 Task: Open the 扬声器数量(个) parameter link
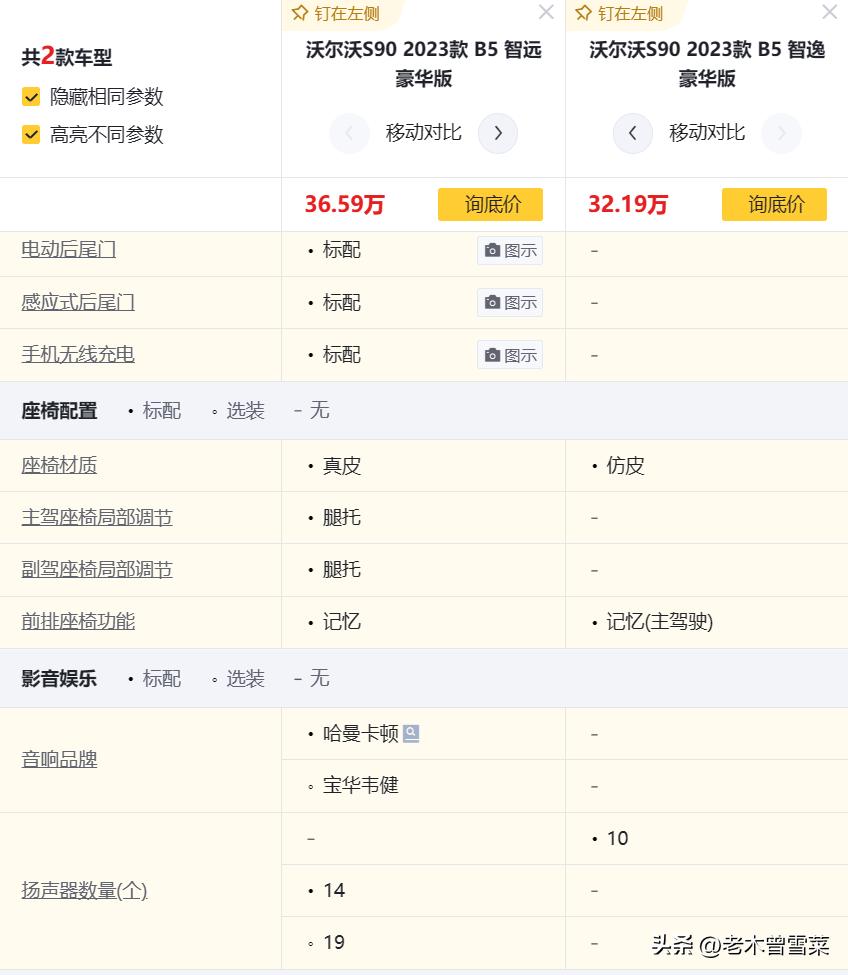click(x=84, y=890)
